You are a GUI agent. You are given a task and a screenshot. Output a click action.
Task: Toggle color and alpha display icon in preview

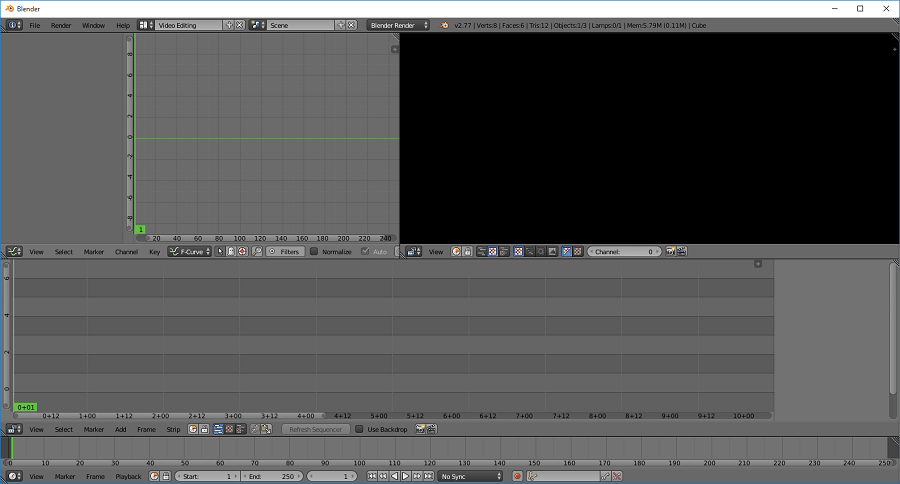click(566, 251)
